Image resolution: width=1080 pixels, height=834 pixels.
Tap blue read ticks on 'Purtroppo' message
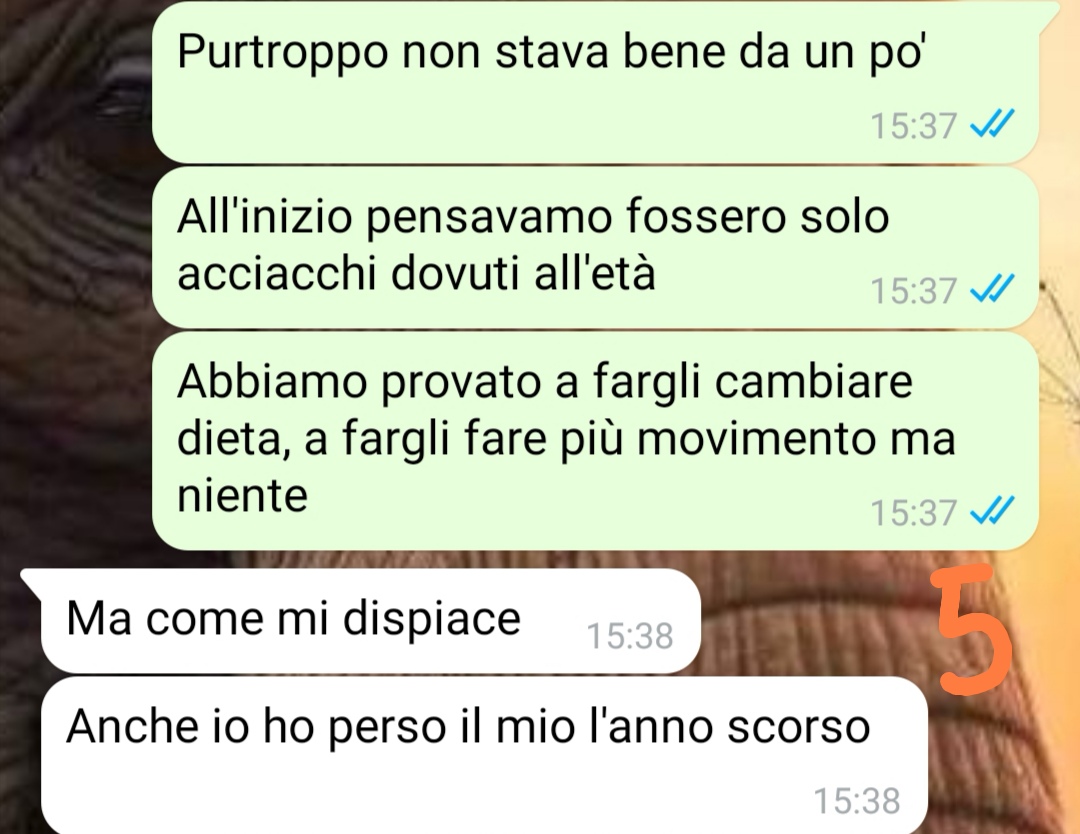992,125
